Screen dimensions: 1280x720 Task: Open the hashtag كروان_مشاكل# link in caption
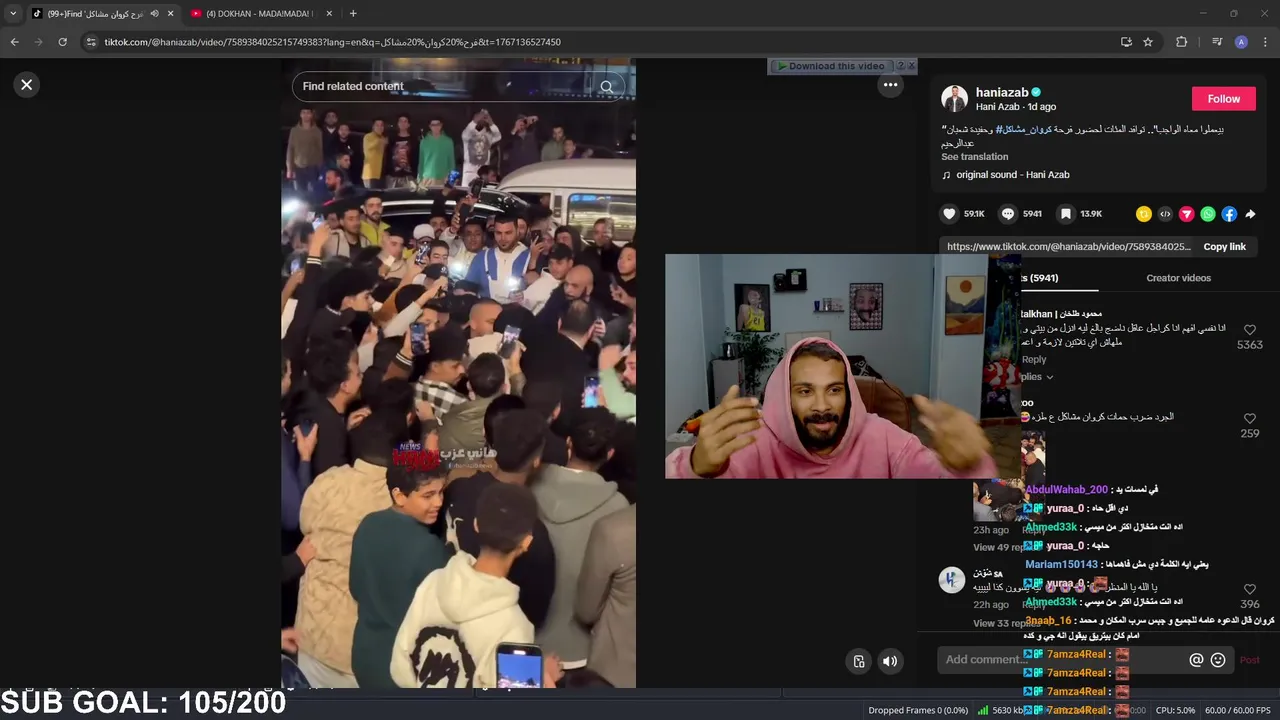[x=1023, y=130]
